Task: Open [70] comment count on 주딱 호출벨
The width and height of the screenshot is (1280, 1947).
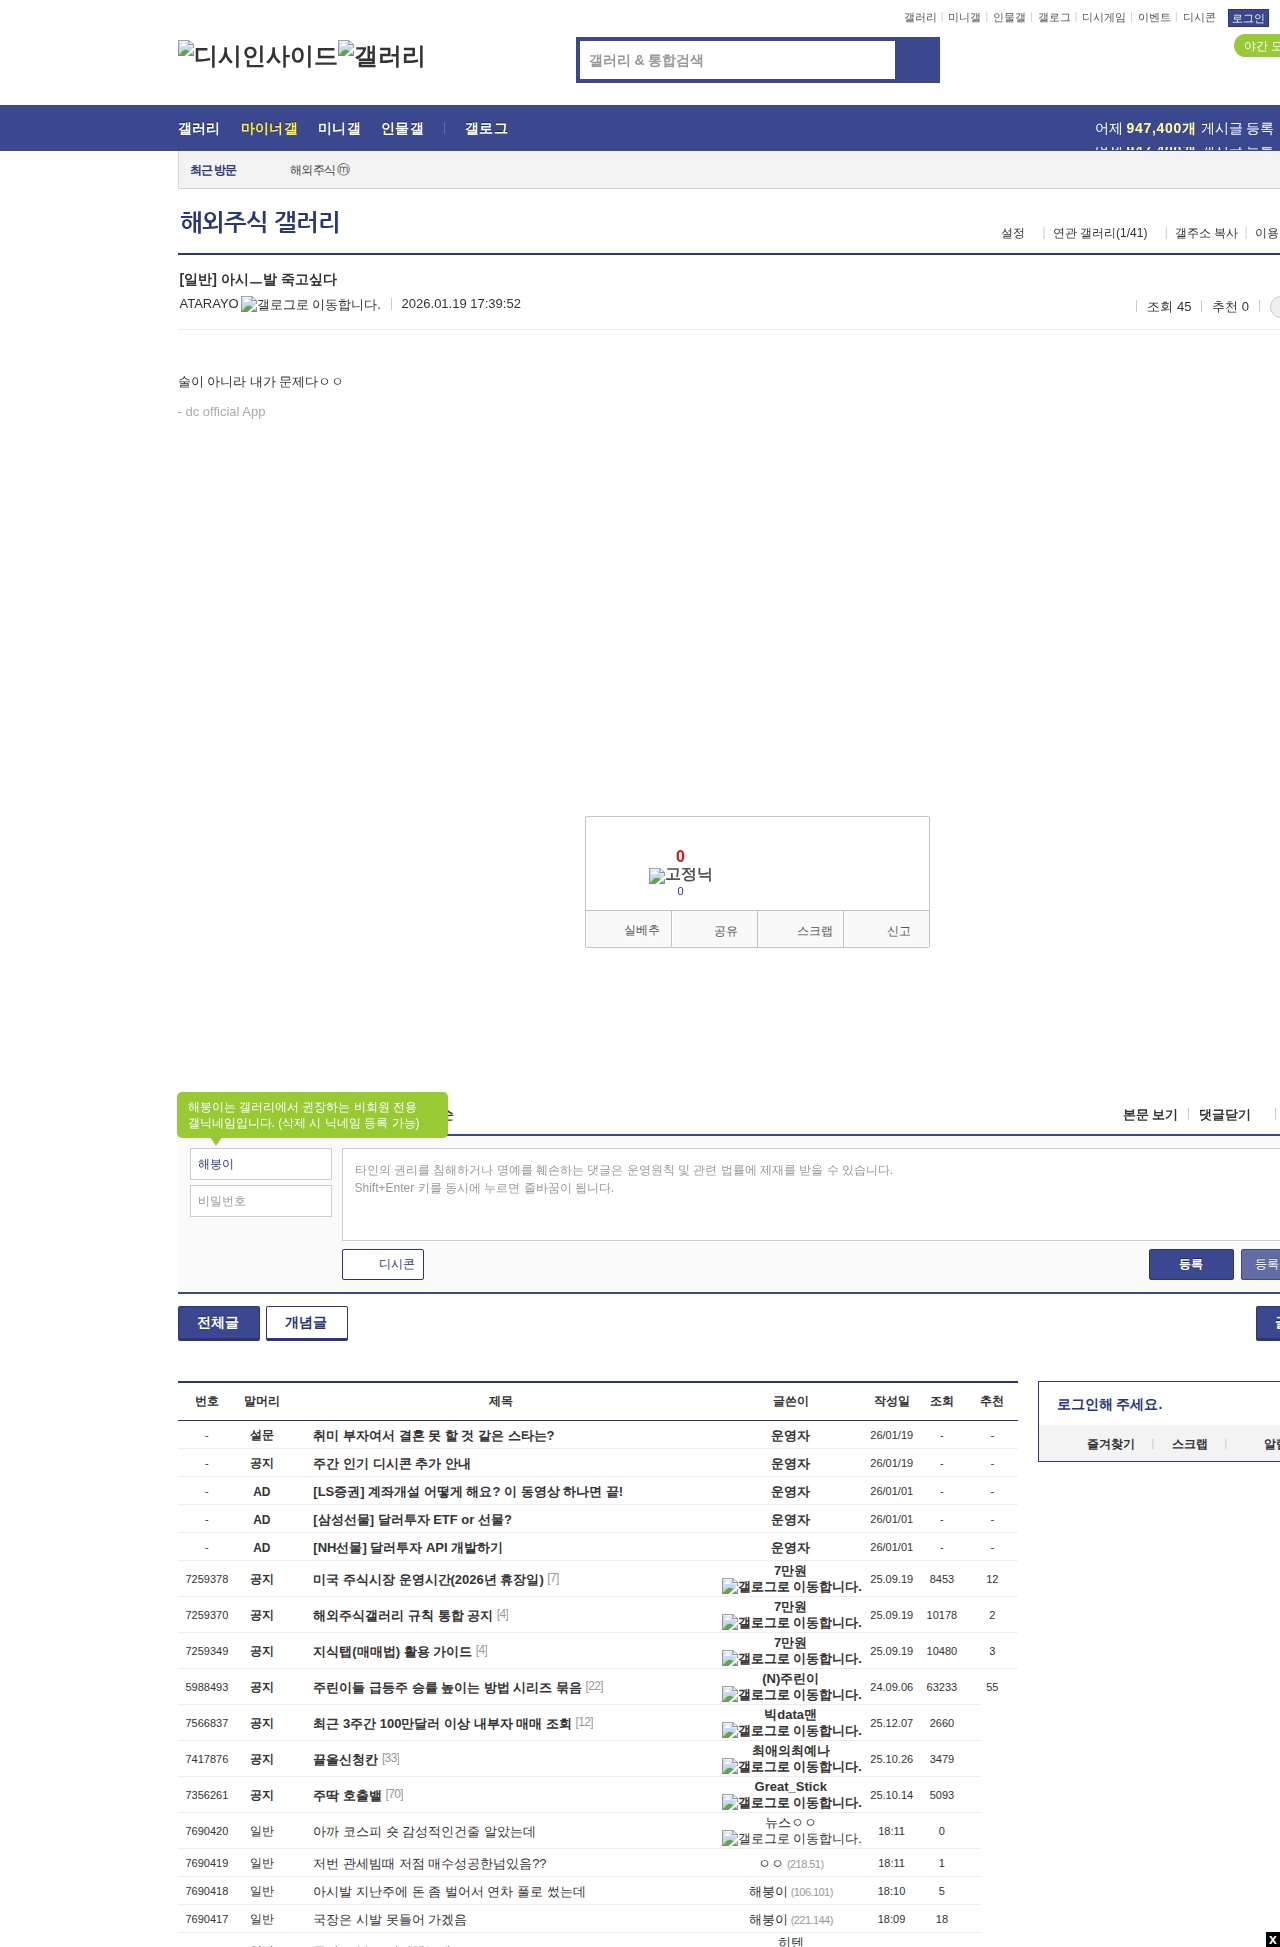Action: tap(395, 1794)
